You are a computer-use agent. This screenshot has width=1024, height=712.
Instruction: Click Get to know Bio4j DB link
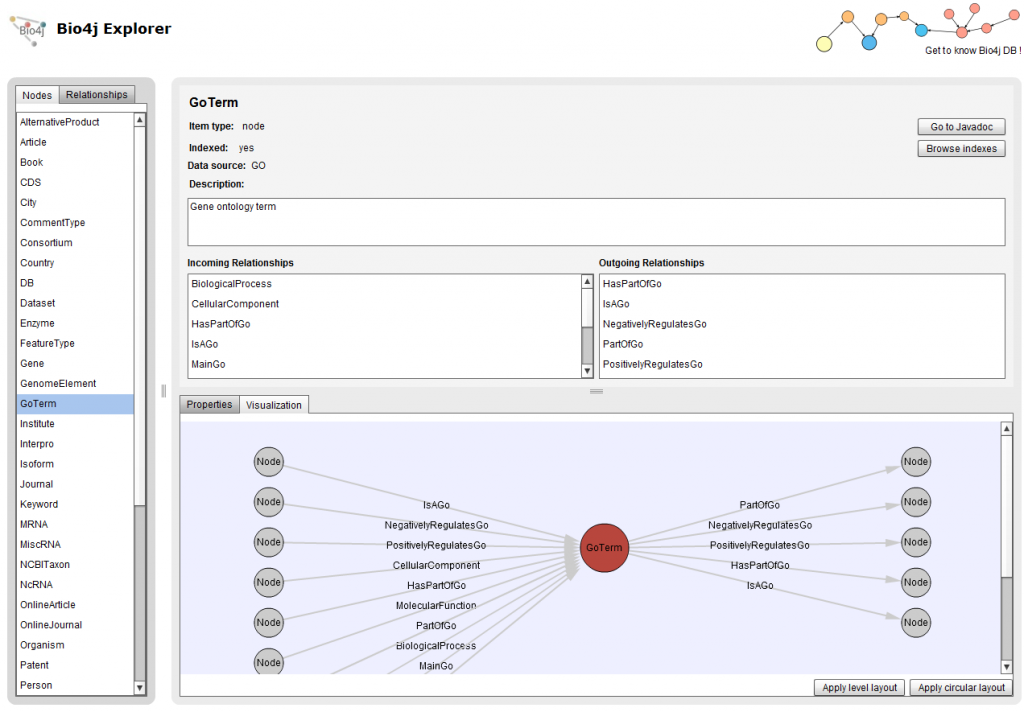(x=972, y=50)
